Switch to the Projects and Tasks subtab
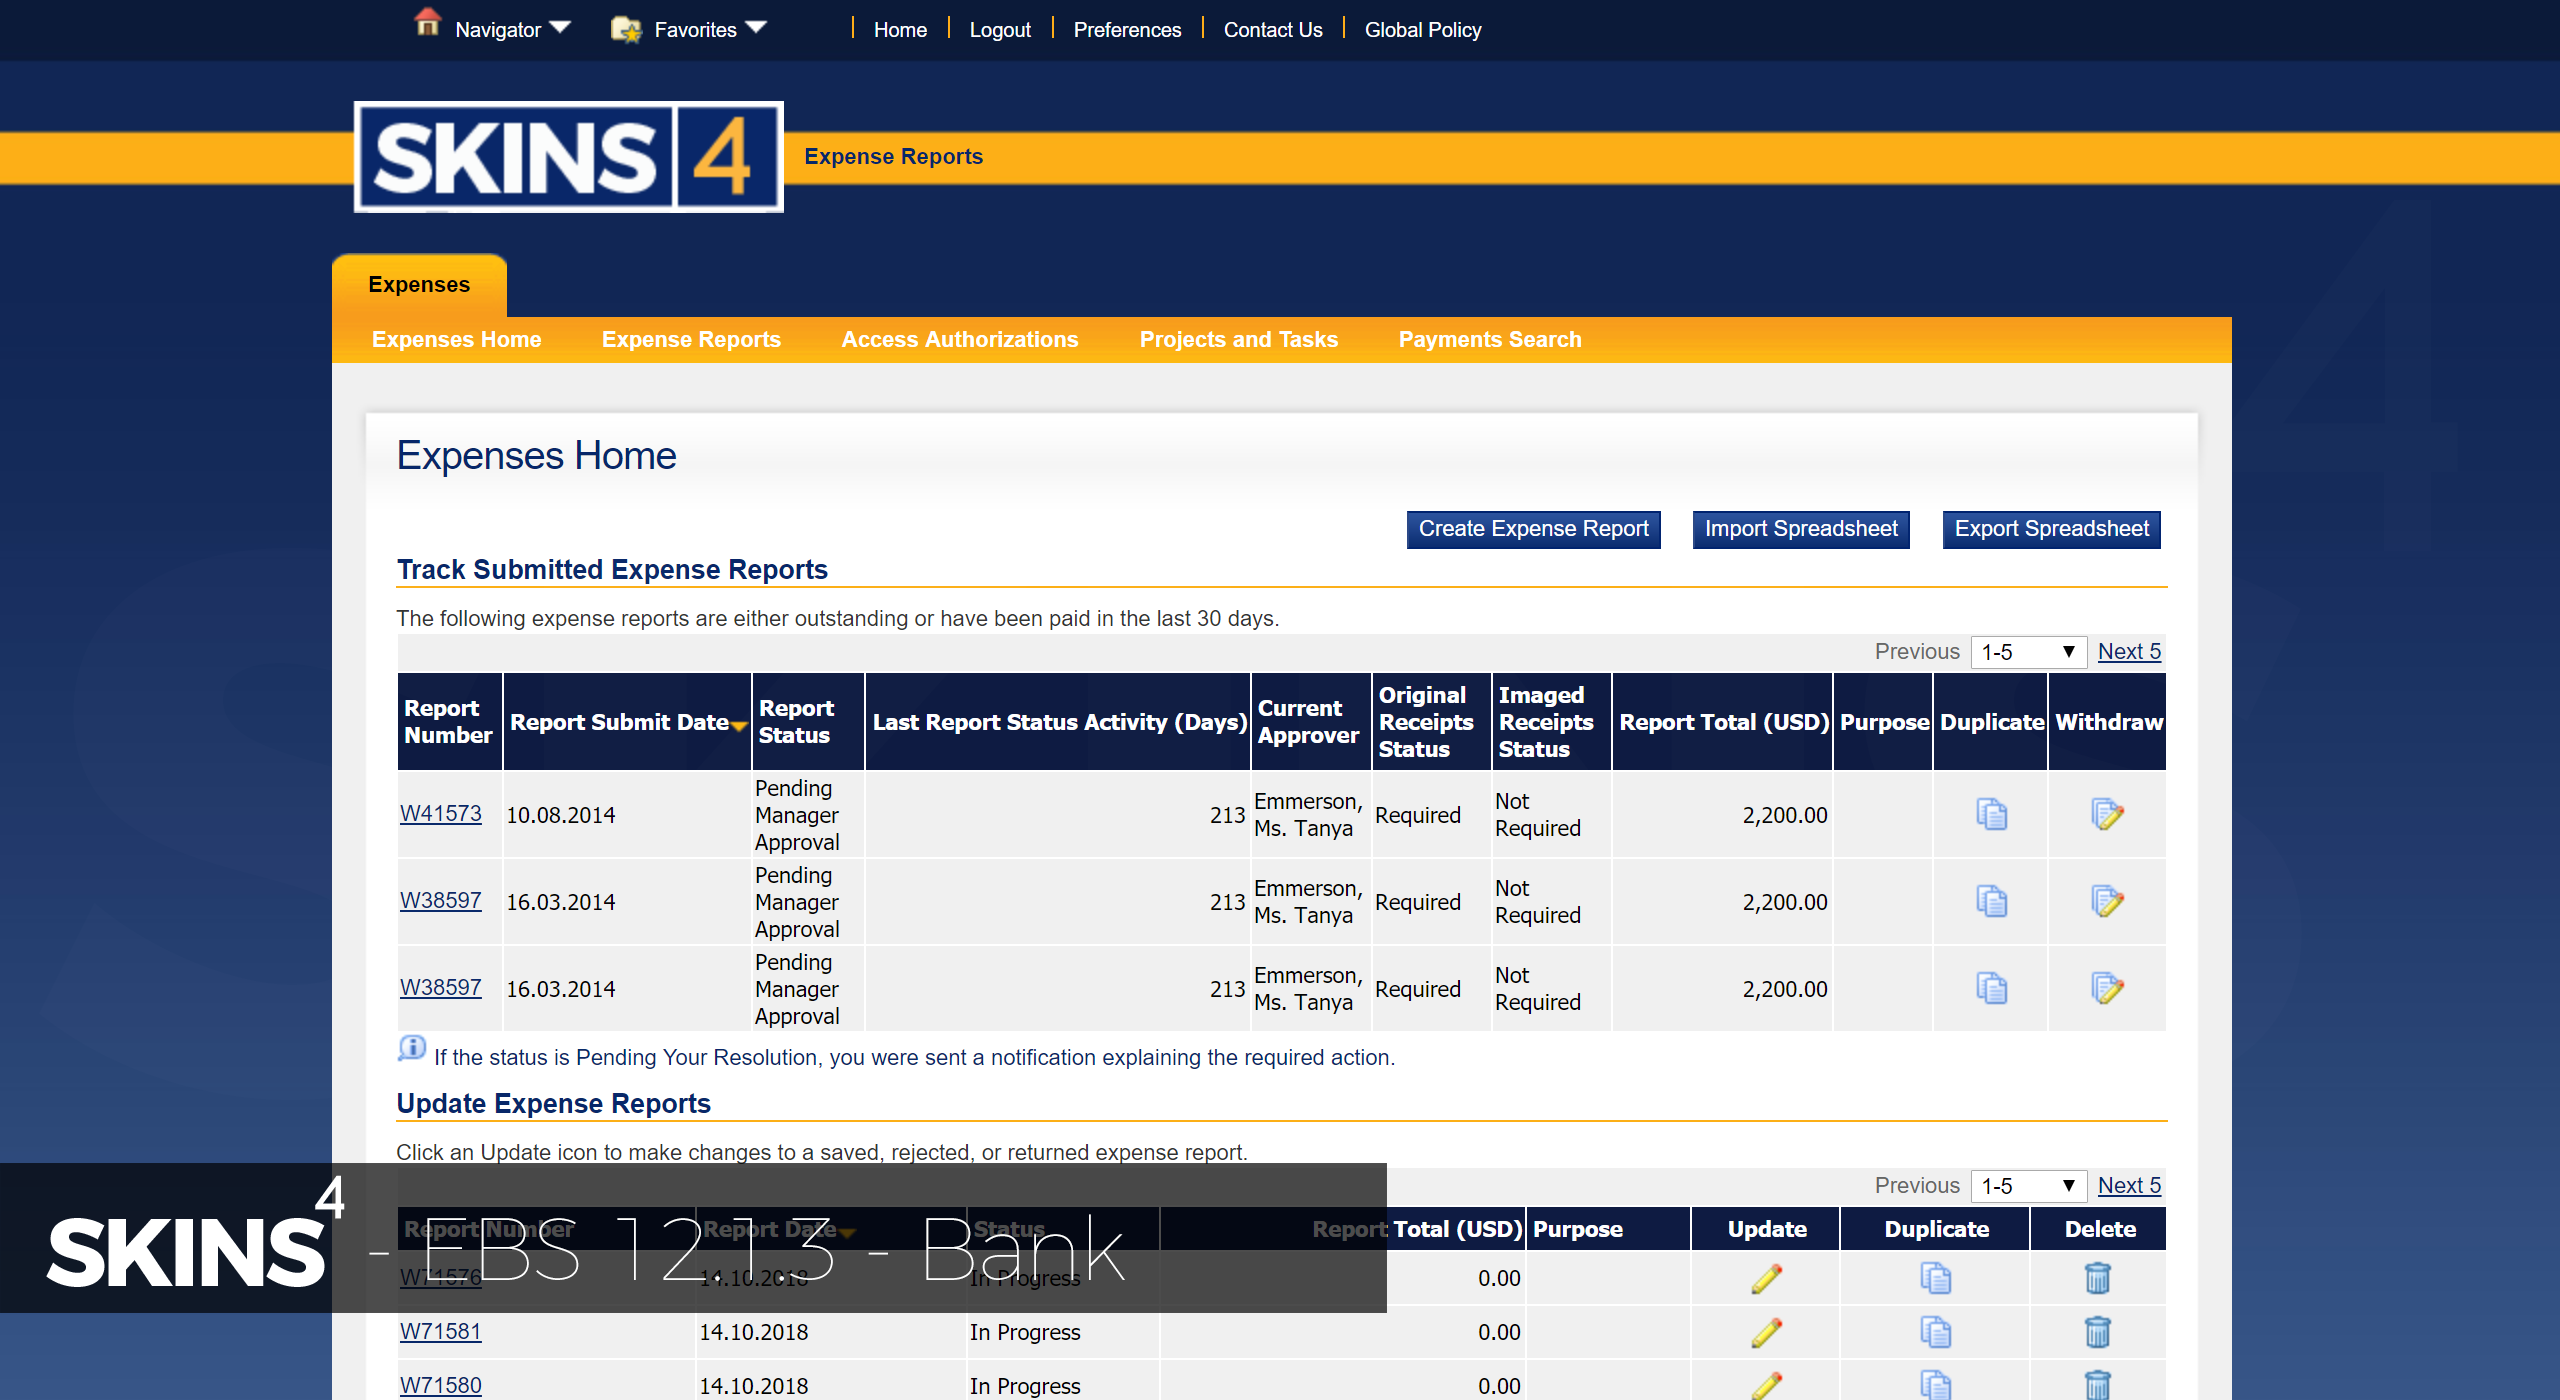Screen dimensions: 2560x1400 pos(1238,340)
